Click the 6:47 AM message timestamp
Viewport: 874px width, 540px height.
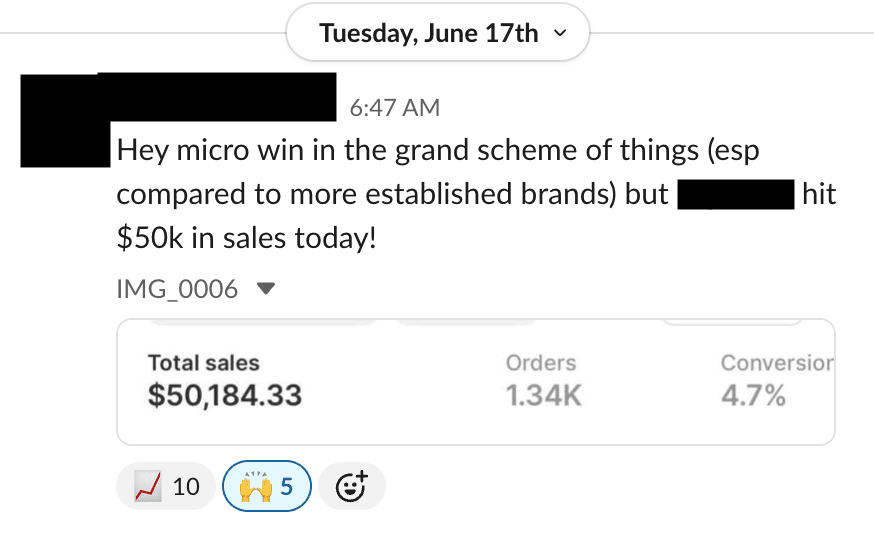coord(394,107)
